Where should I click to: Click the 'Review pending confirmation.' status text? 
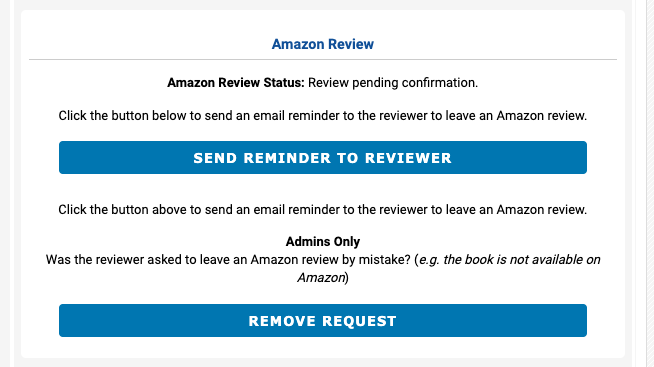pyautogui.click(x=393, y=83)
